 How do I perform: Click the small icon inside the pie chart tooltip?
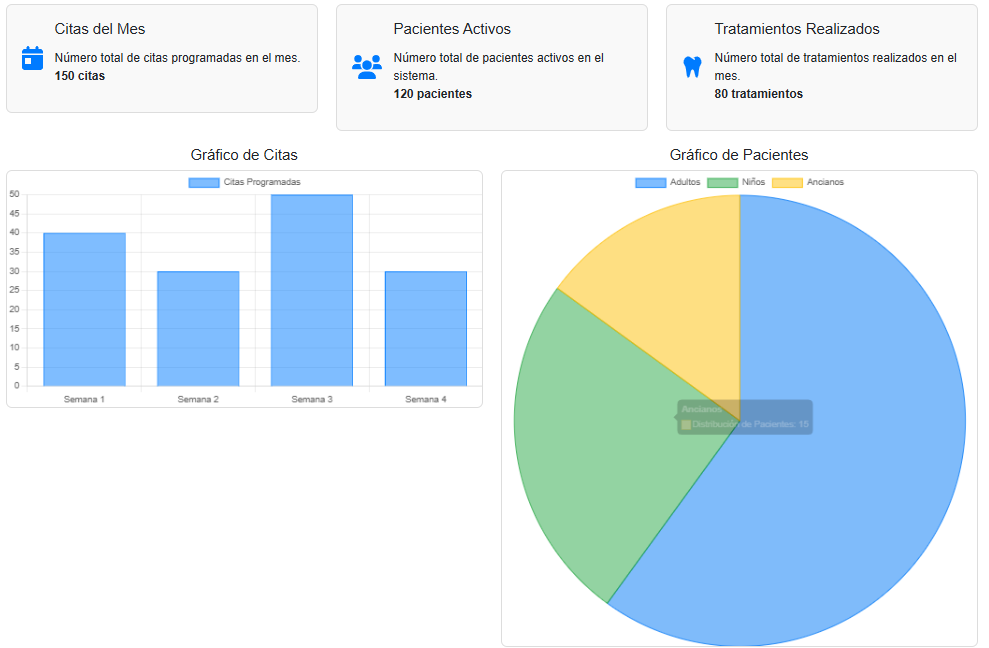688,423
